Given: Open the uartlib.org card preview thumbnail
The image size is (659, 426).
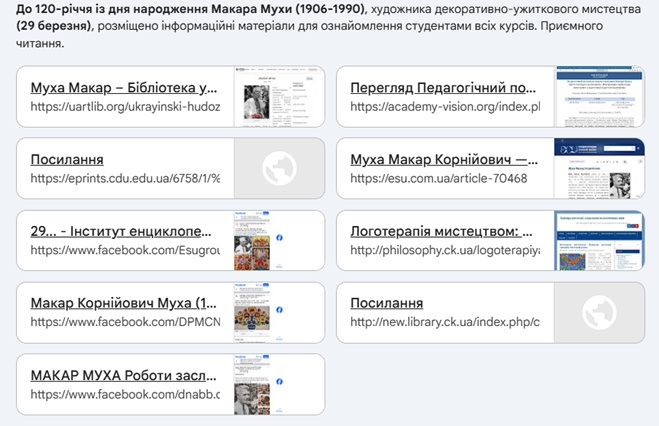Looking at the screenshot, I should point(279,97).
